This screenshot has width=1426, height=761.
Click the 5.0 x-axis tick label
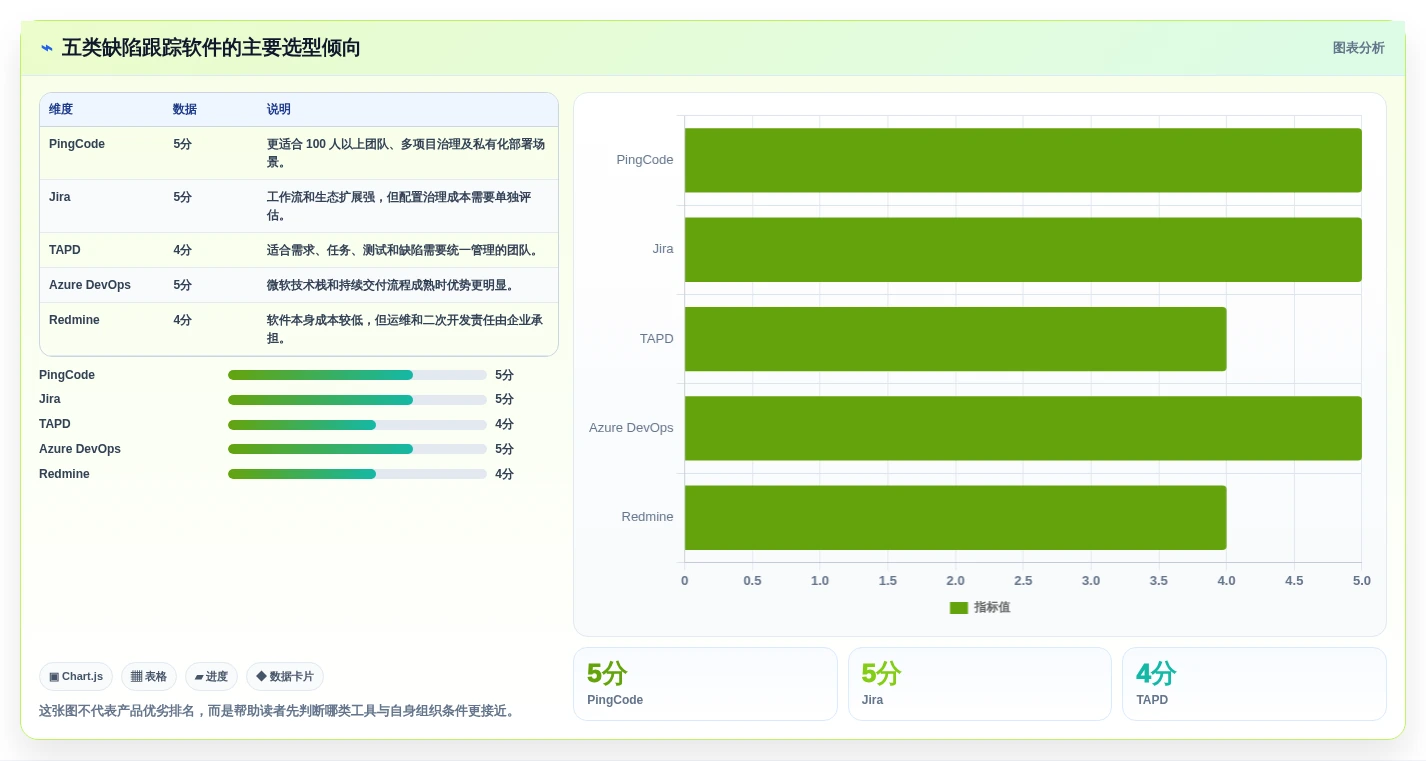[x=1362, y=581]
